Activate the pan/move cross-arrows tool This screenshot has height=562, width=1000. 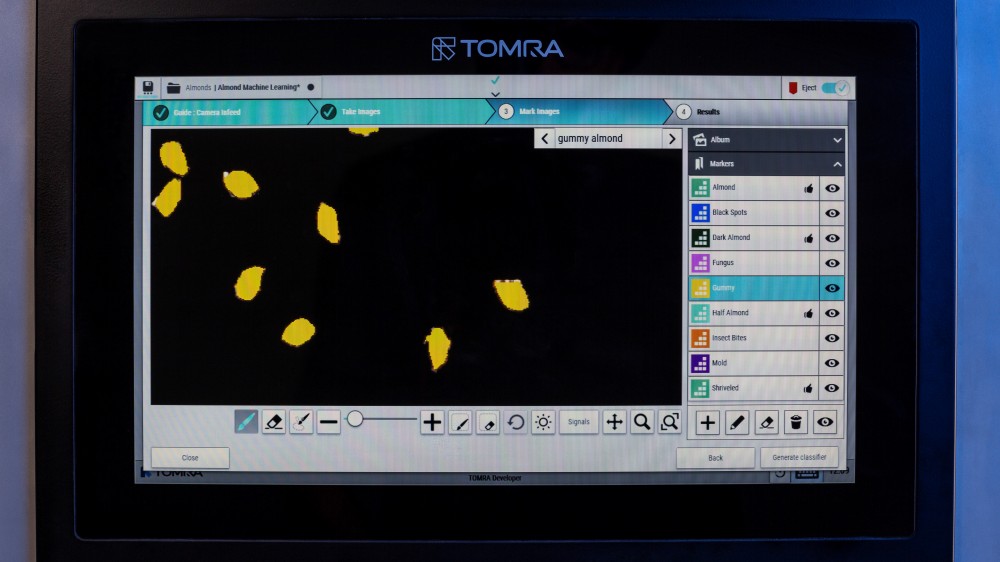click(614, 422)
